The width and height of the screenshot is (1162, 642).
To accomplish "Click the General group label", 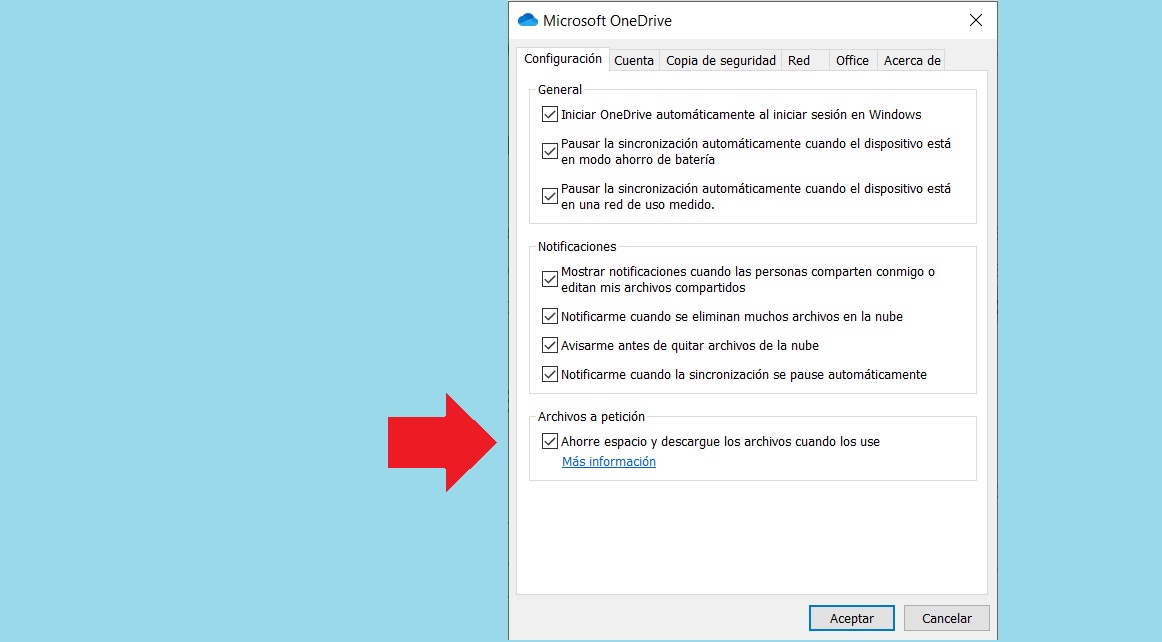I will (x=560, y=90).
